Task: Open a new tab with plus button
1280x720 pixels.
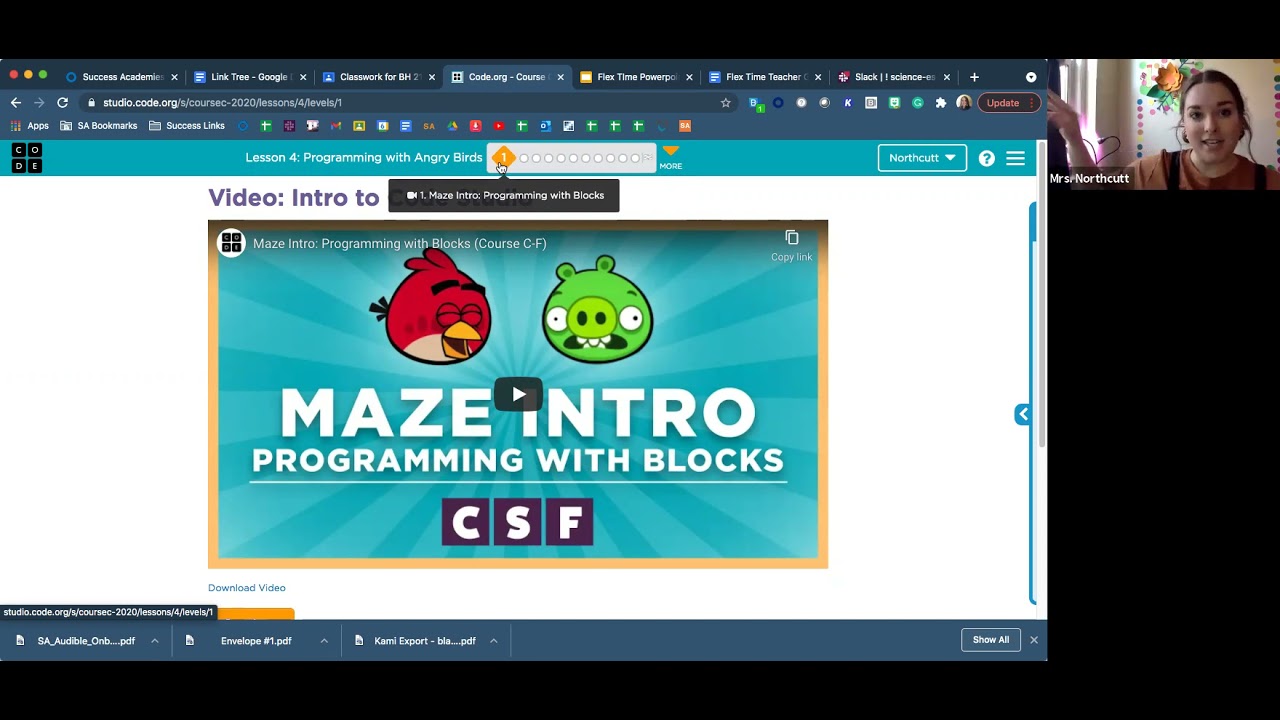Action: [x=974, y=77]
